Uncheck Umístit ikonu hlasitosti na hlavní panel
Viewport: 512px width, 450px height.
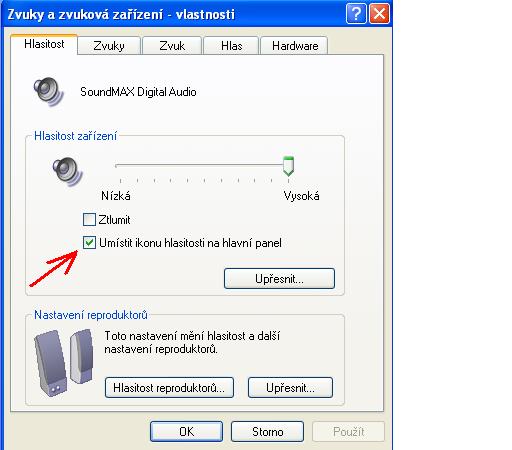tap(89, 243)
